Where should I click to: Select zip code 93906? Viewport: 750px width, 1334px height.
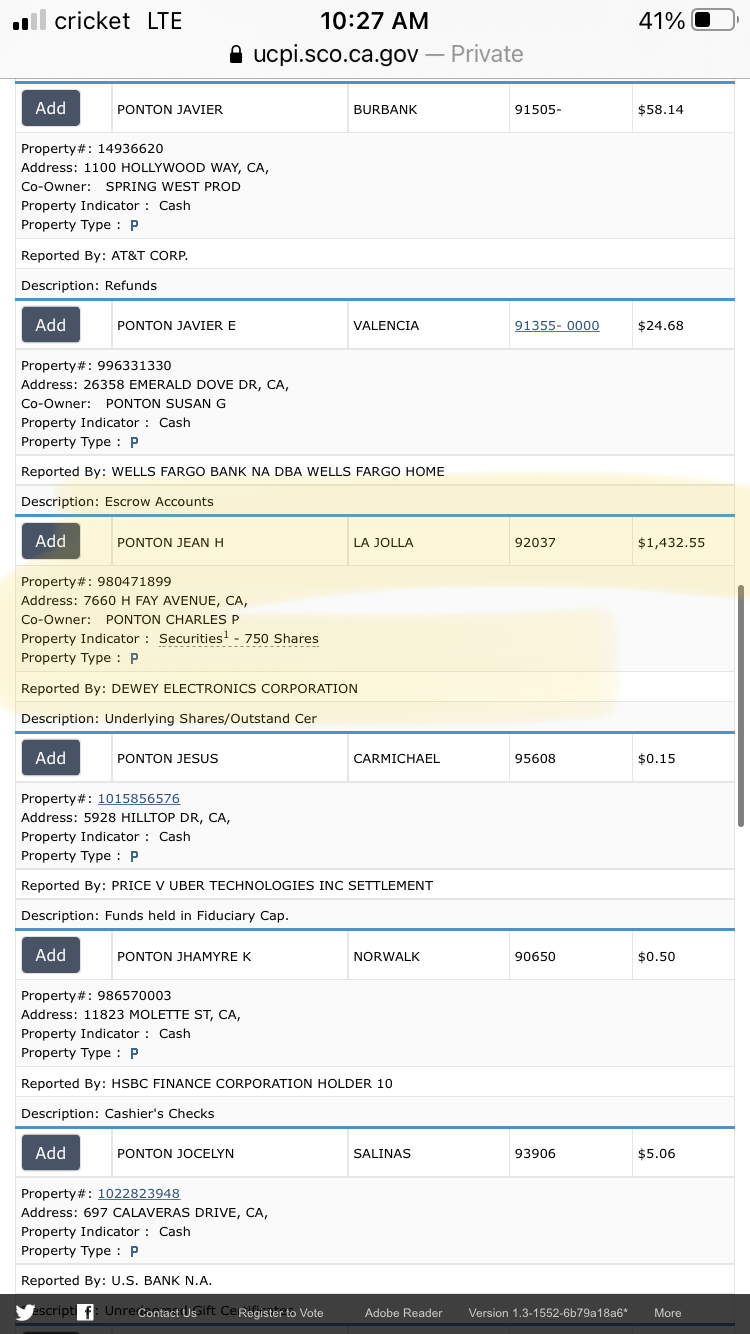(535, 1153)
